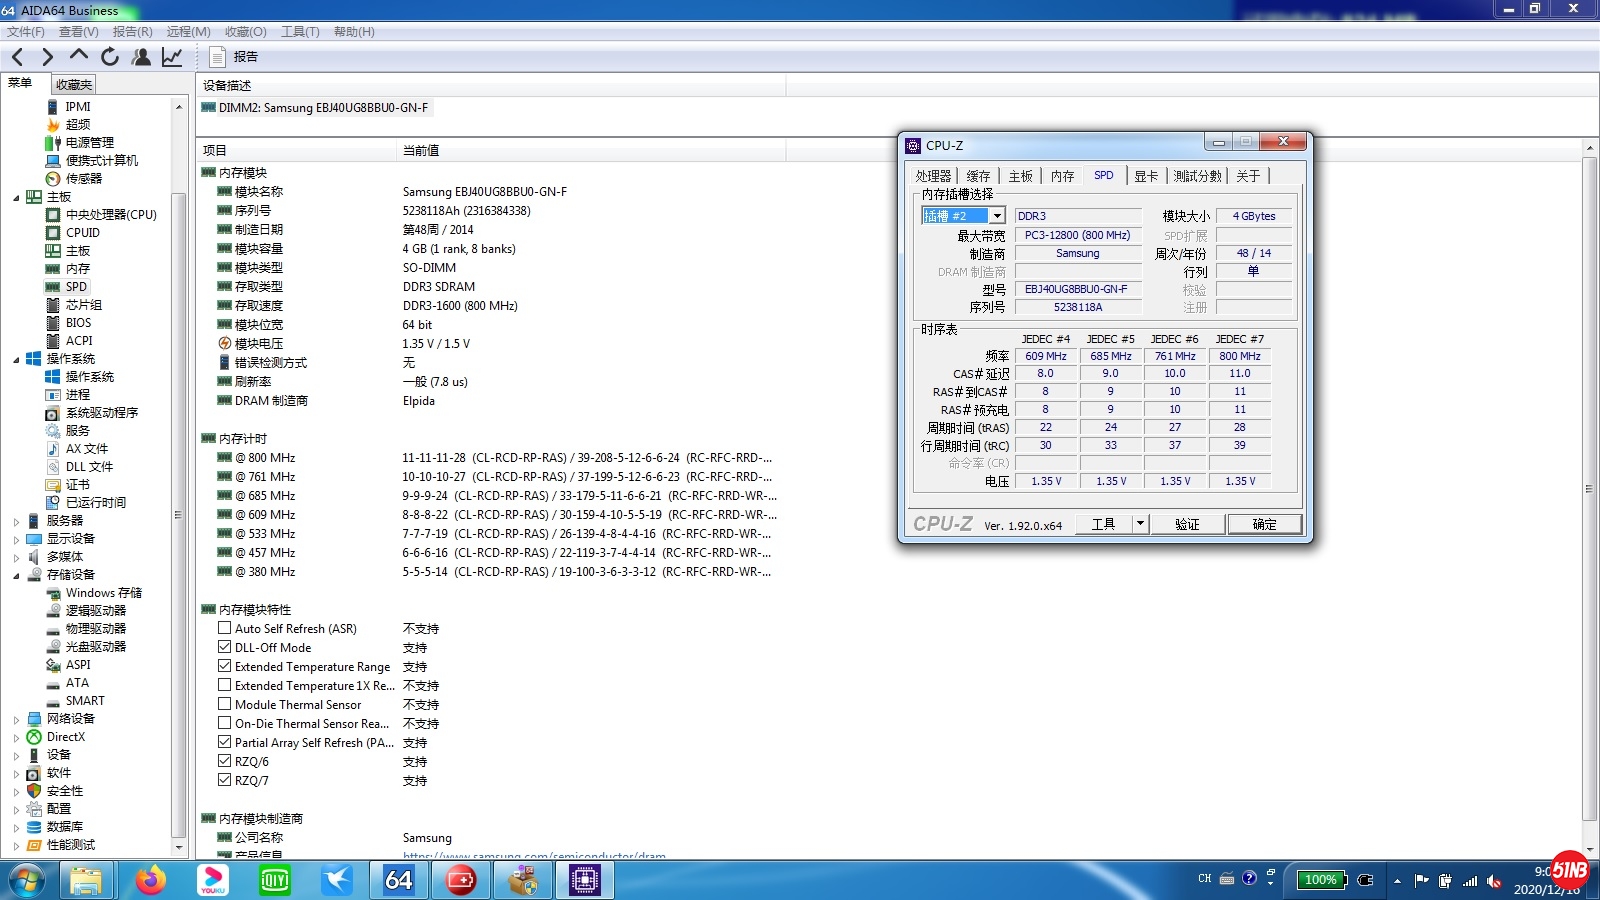Screen dimensions: 1600x900
Task: Click the Back arrow in AIDA64 toolbar
Action: coord(17,57)
